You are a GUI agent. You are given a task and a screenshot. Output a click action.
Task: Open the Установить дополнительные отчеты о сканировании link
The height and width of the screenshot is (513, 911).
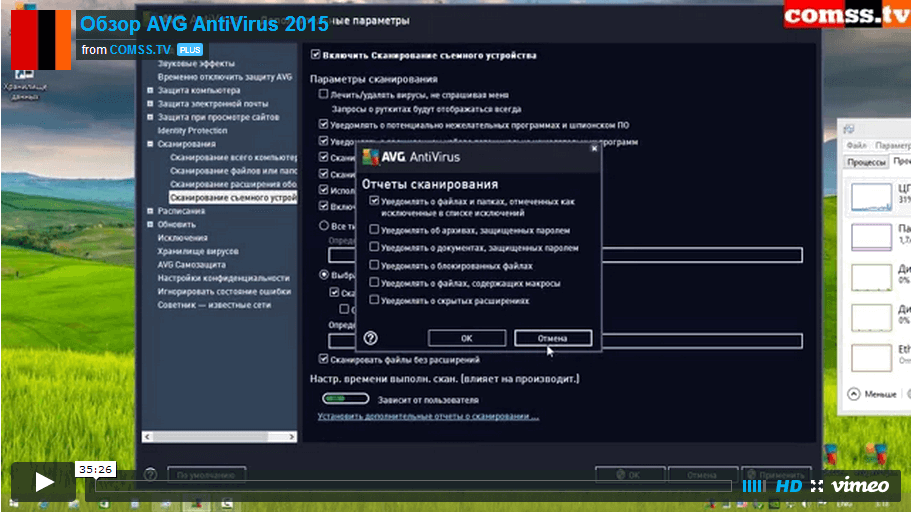(x=428, y=416)
